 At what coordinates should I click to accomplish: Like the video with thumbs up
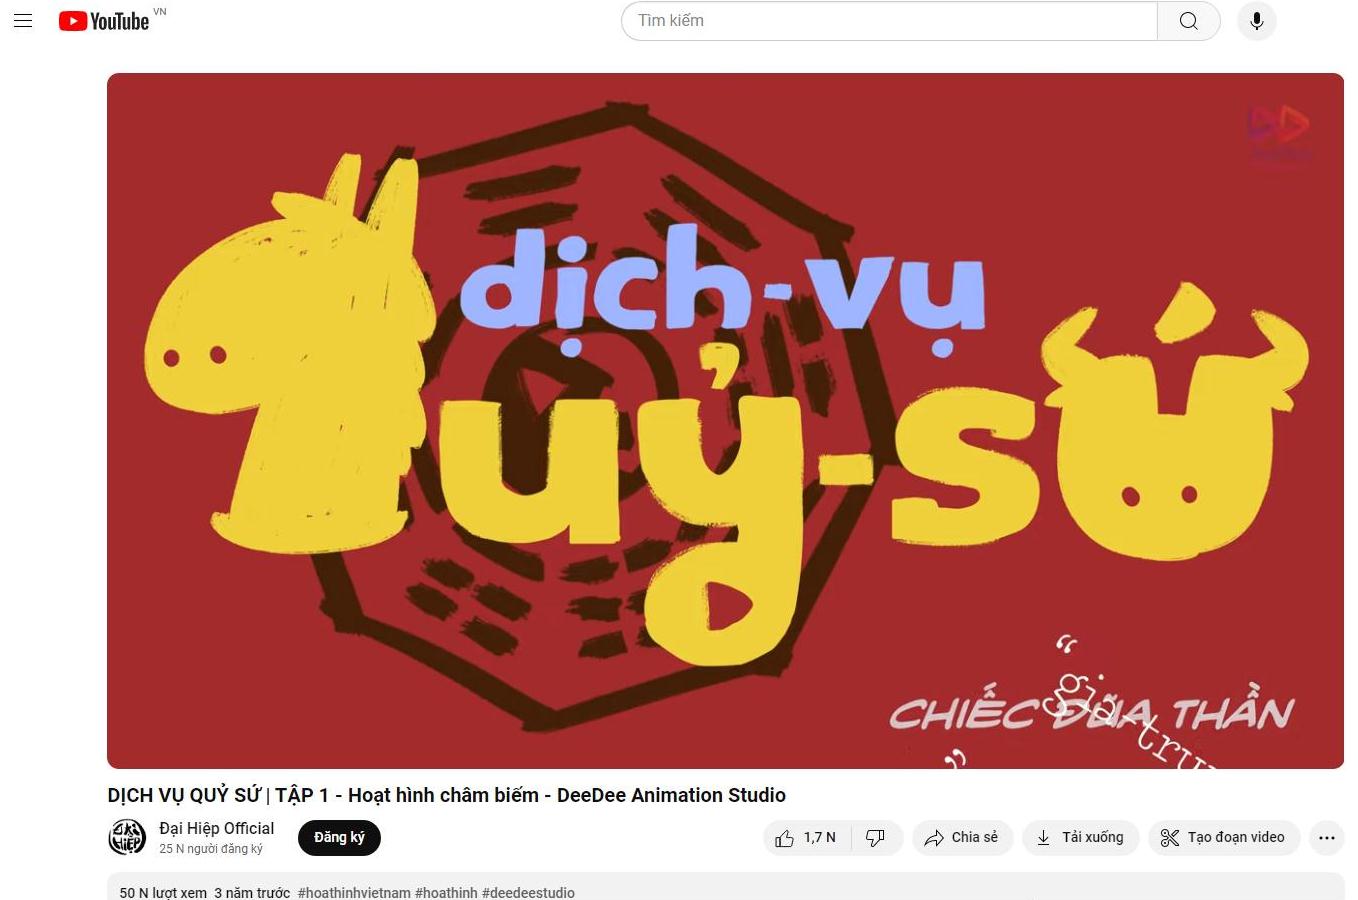(806, 838)
